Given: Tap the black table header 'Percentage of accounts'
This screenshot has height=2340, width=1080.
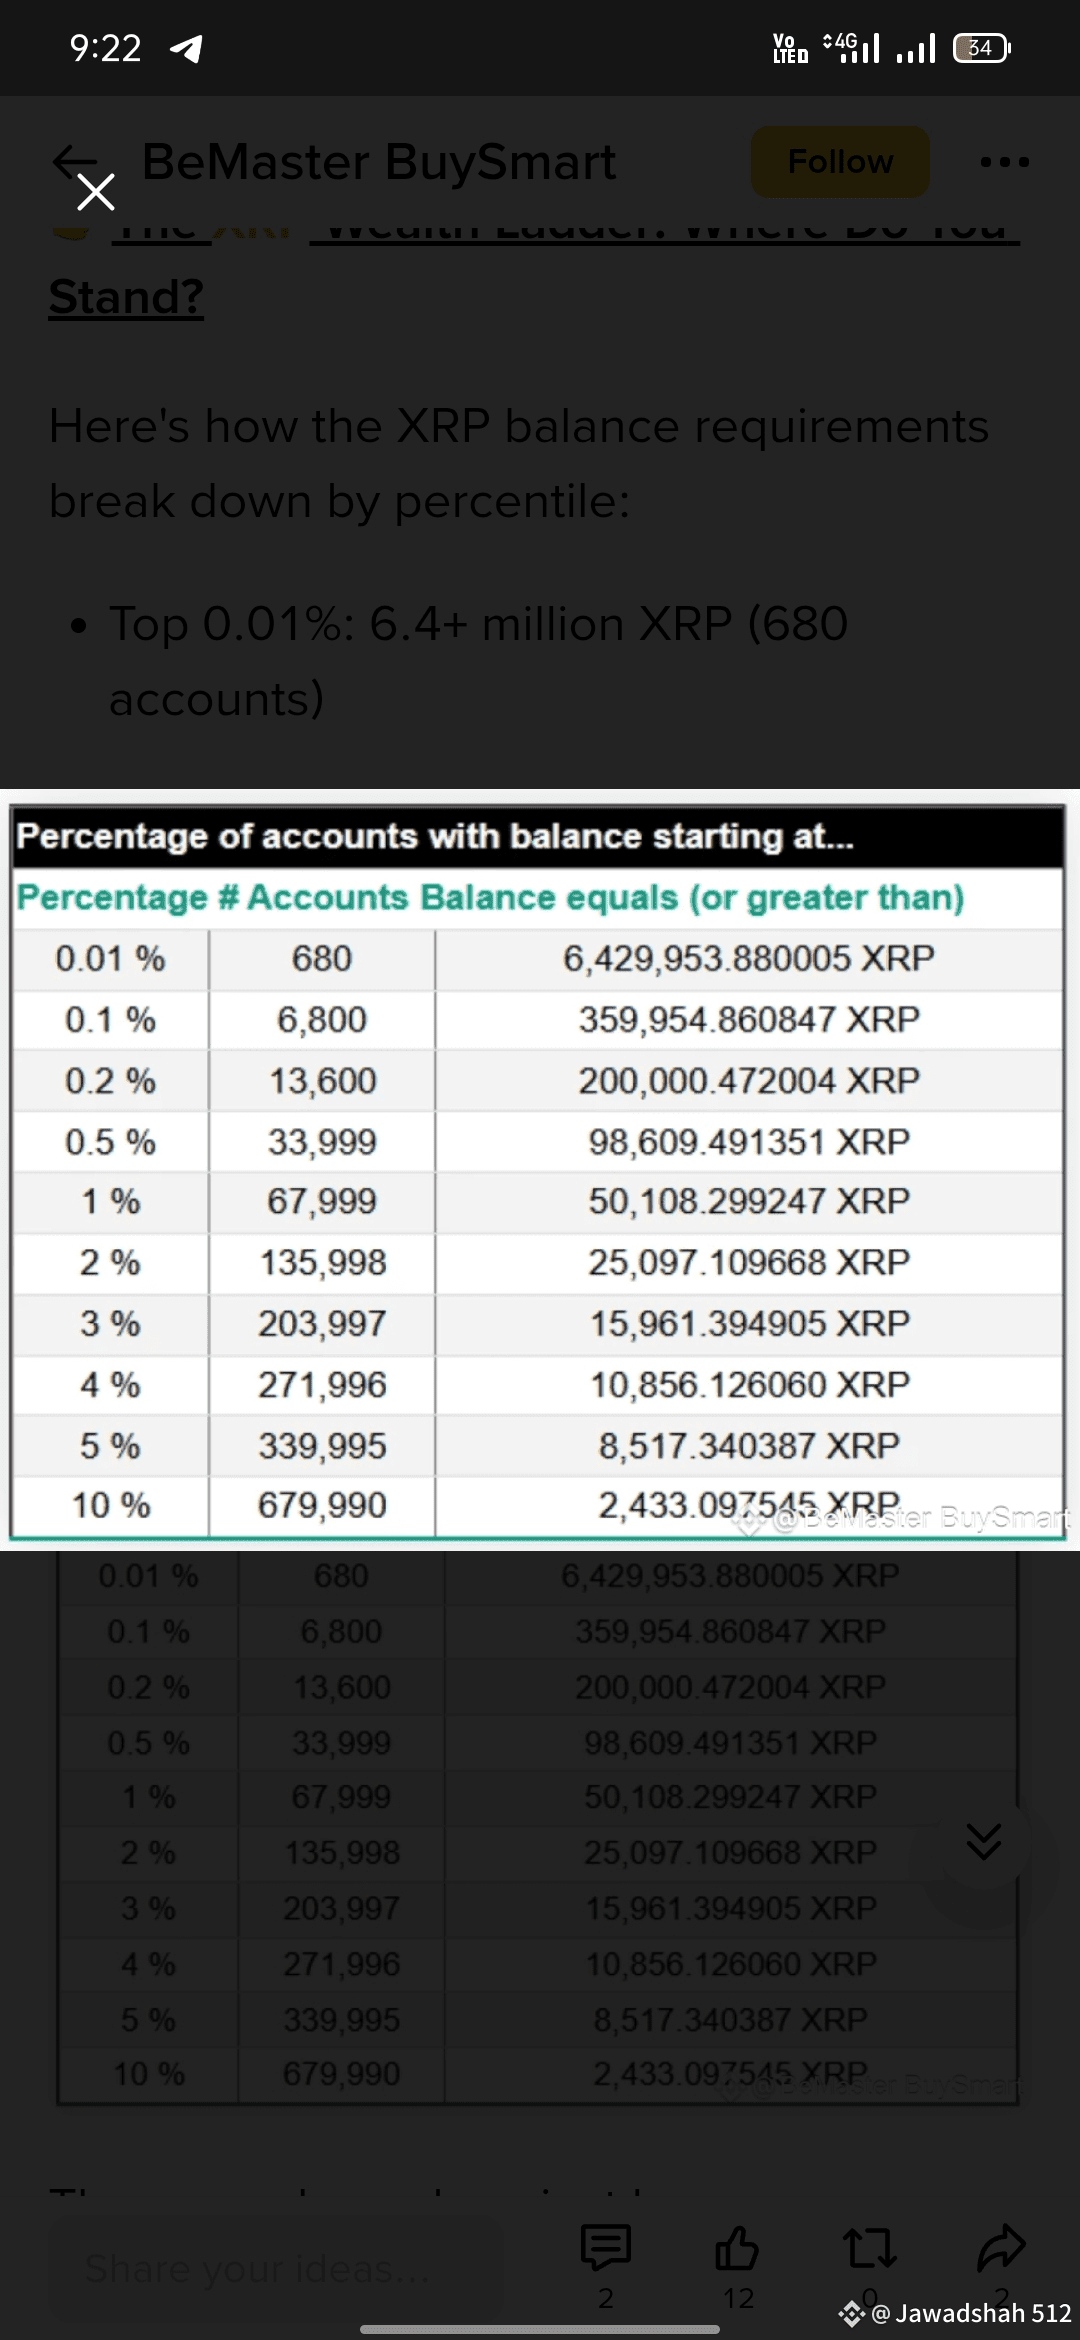Looking at the screenshot, I should click(538, 836).
